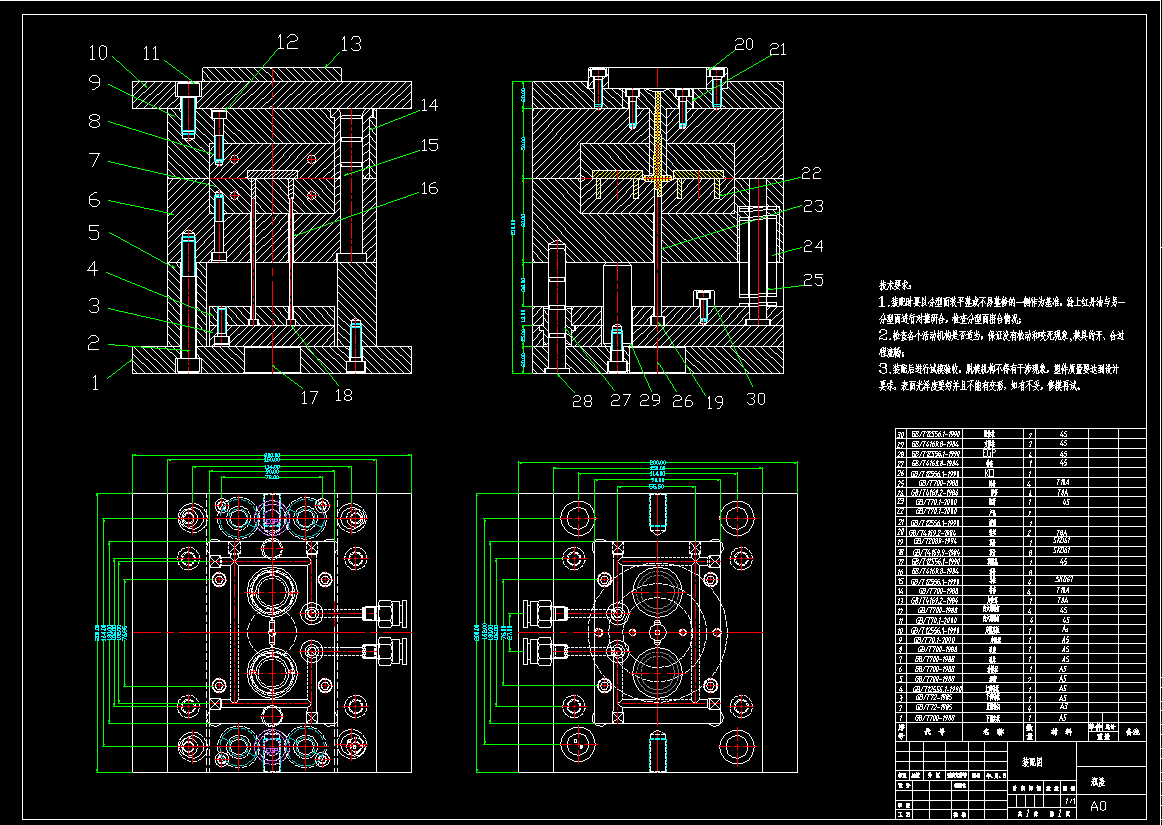This screenshot has width=1162, height=825.
Task: Select leader callout number 26
Action: pyautogui.click(x=683, y=402)
